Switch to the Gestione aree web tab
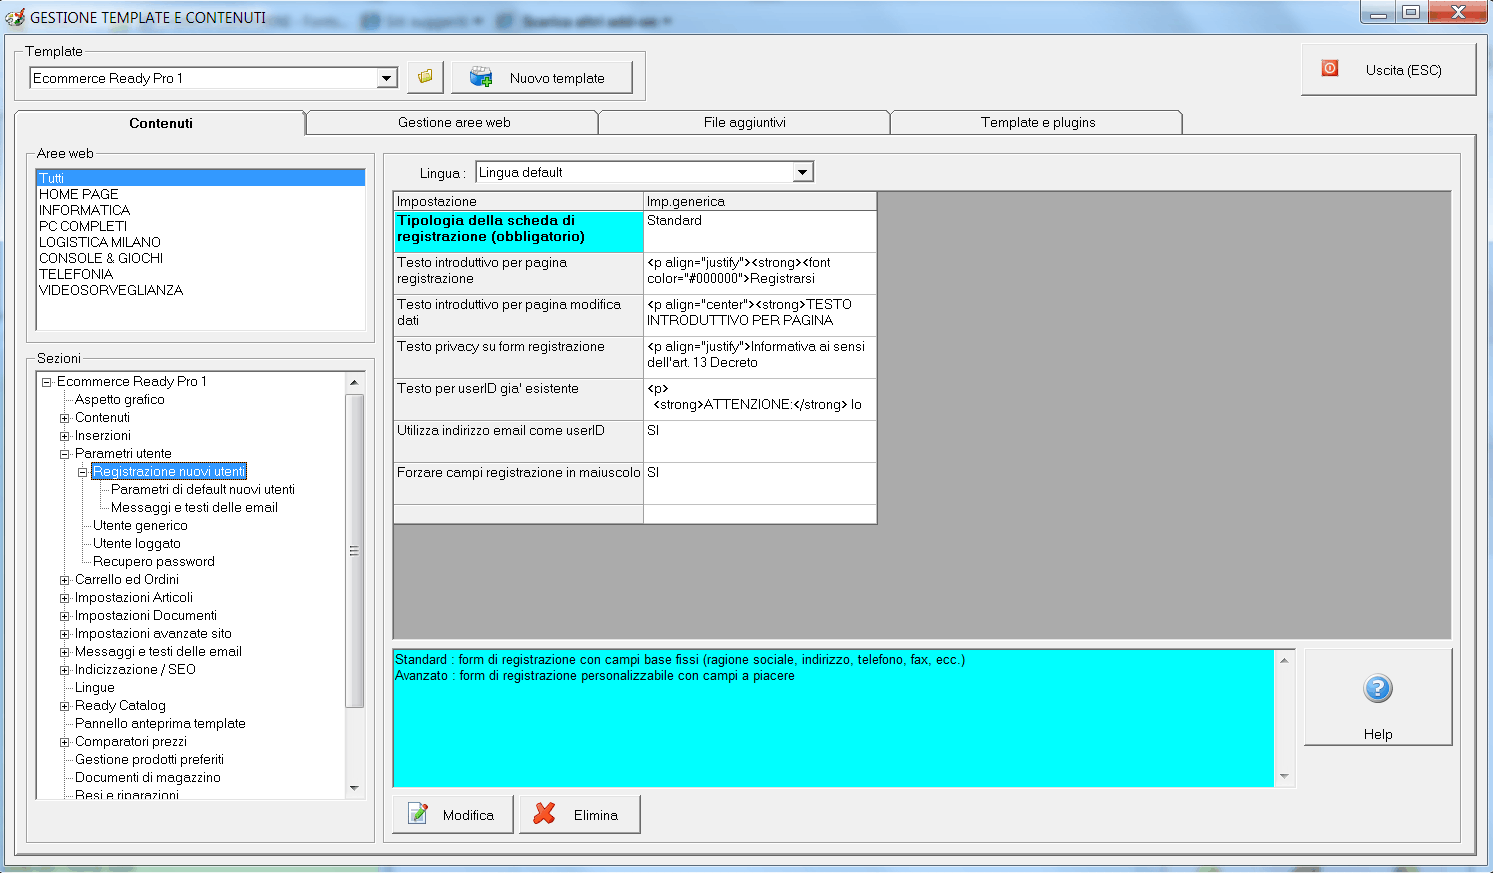Image resolution: width=1493 pixels, height=873 pixels. (x=453, y=122)
